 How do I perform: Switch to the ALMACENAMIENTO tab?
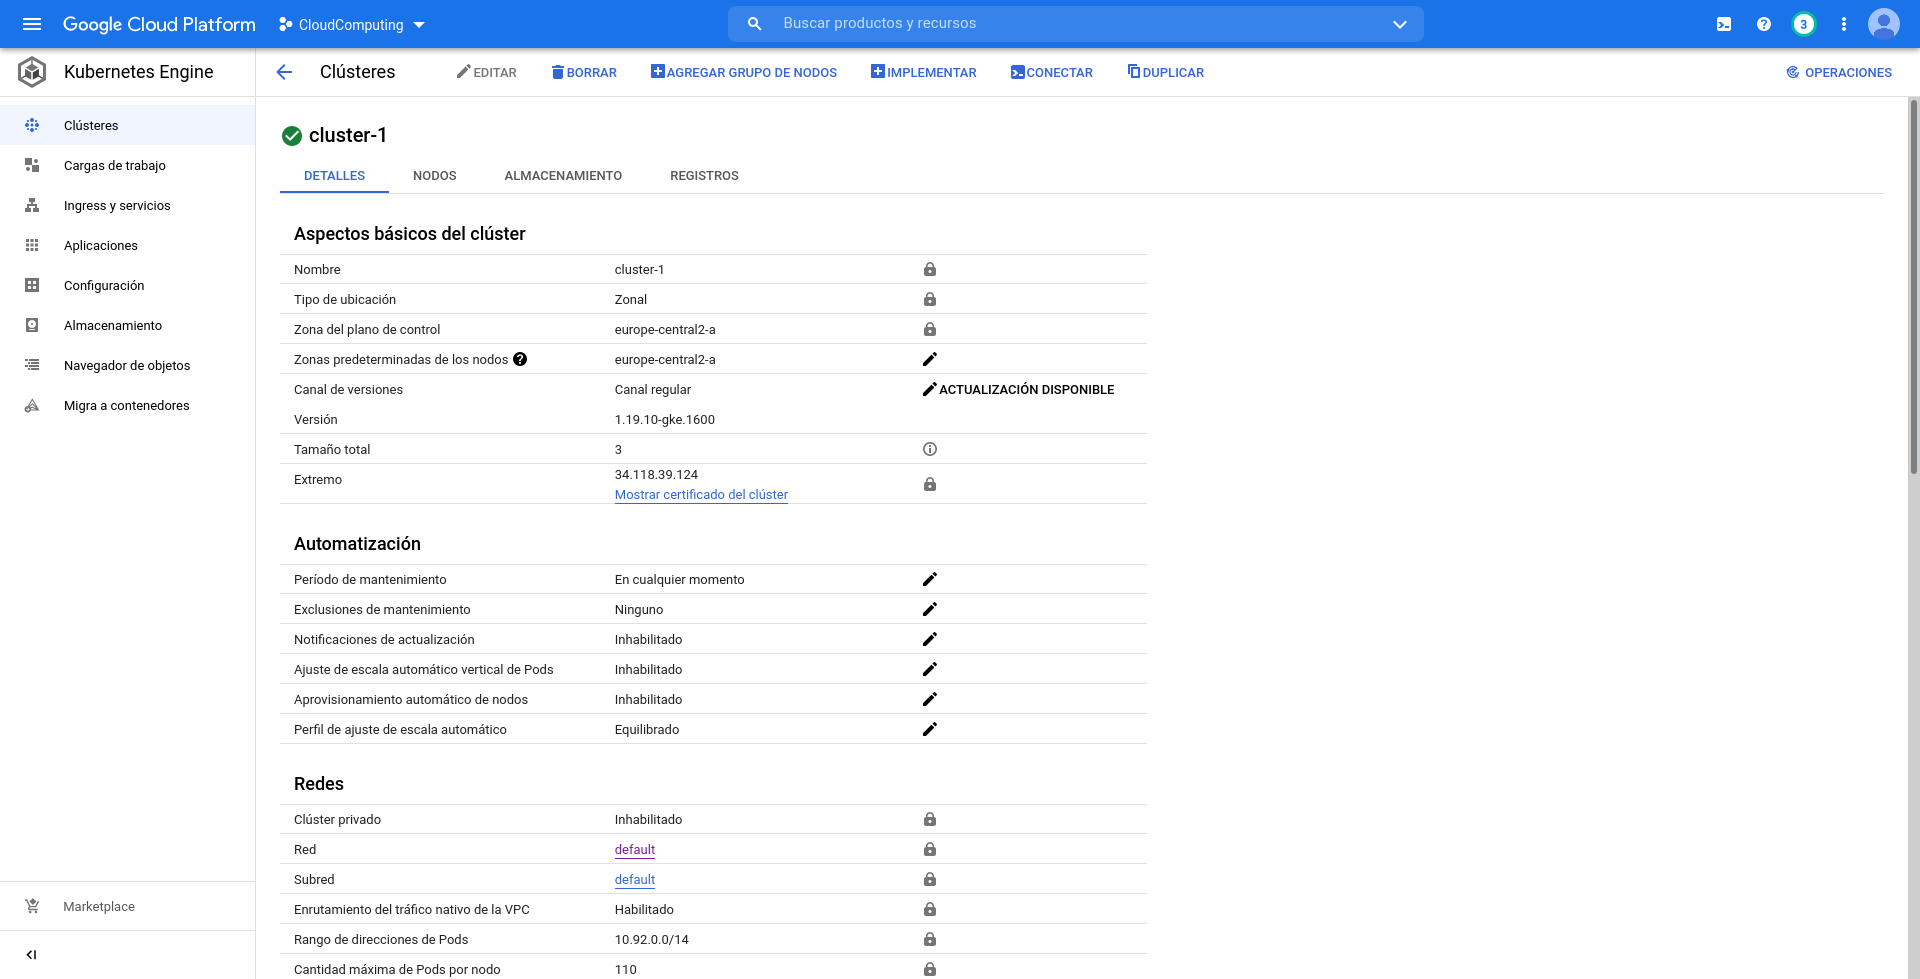coord(563,175)
